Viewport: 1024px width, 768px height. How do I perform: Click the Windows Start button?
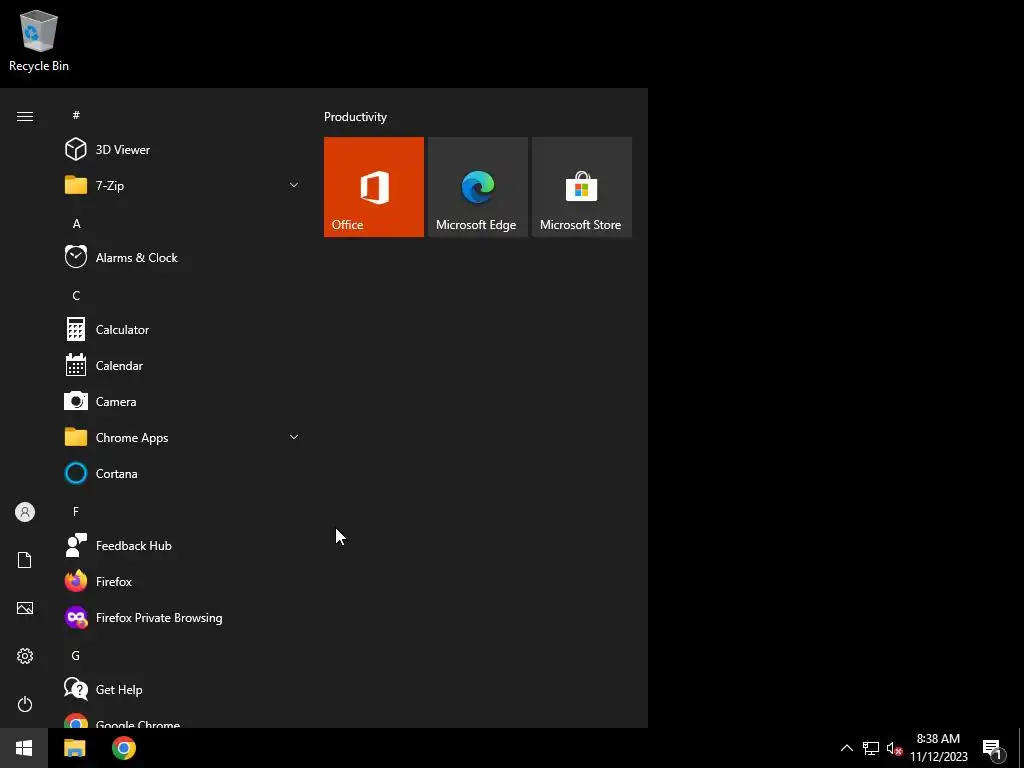point(24,748)
